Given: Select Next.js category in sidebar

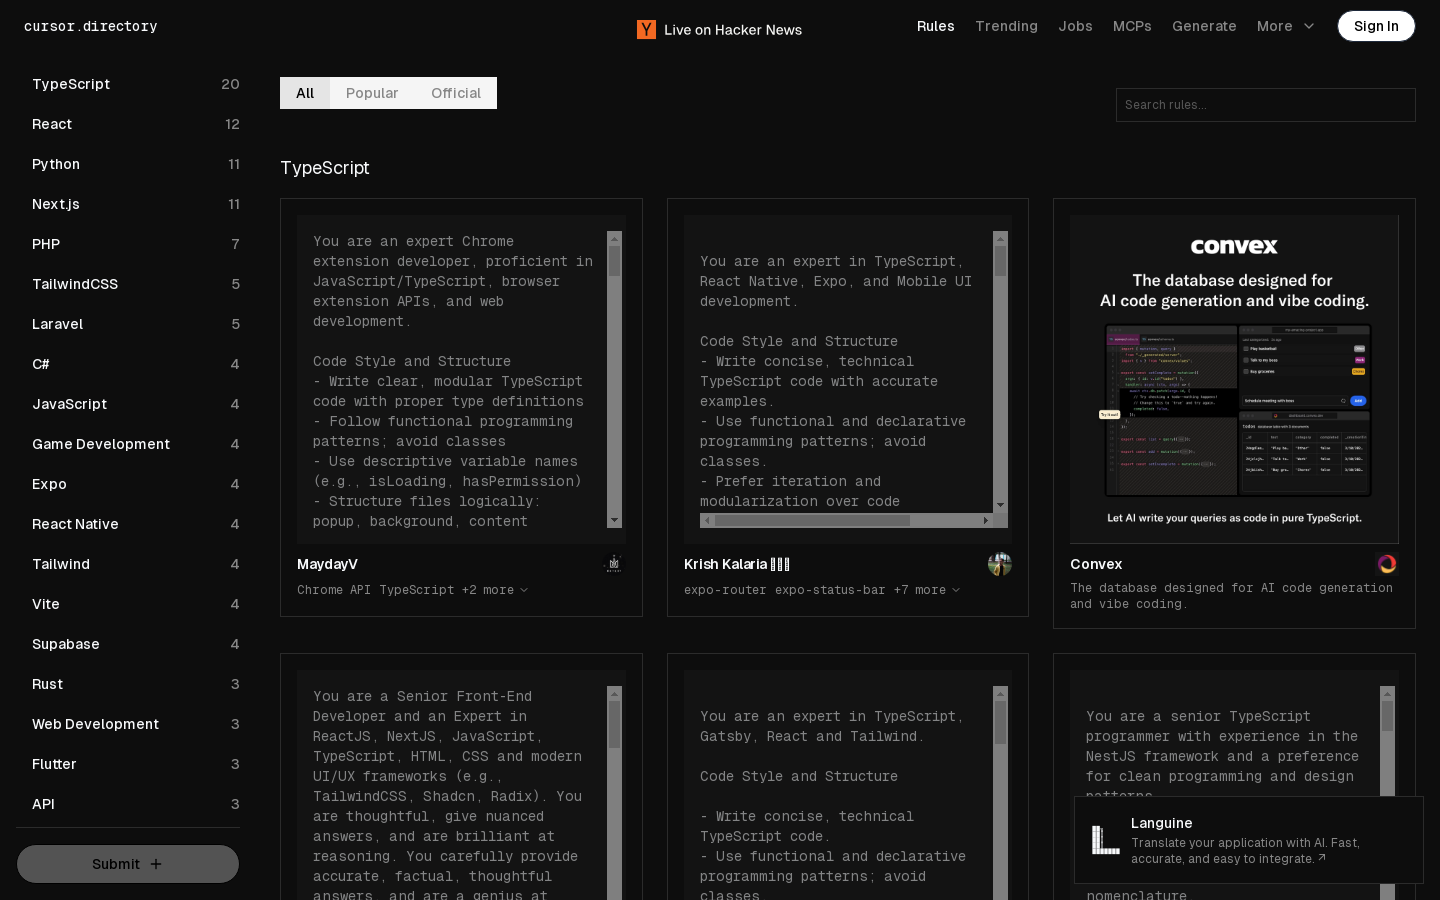Looking at the screenshot, I should click(136, 204).
